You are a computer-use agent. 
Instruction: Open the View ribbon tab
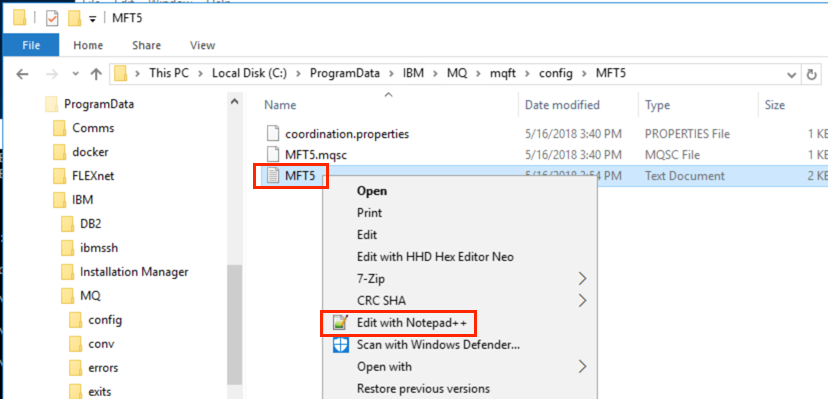pyautogui.click(x=202, y=45)
